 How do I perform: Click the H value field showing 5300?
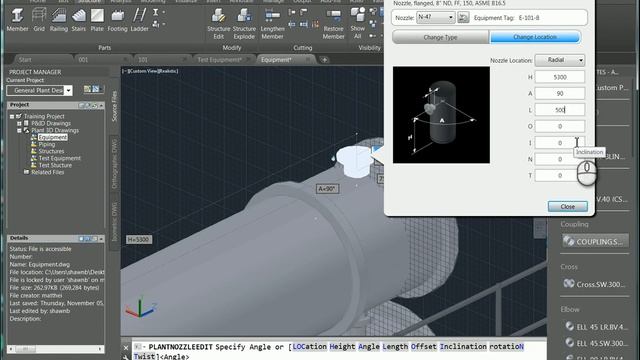pos(560,77)
